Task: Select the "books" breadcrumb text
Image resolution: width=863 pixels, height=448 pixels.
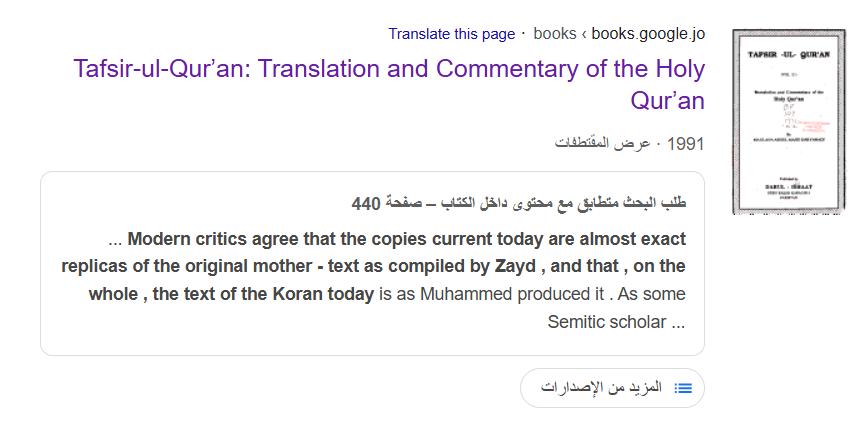Action: click(x=555, y=34)
